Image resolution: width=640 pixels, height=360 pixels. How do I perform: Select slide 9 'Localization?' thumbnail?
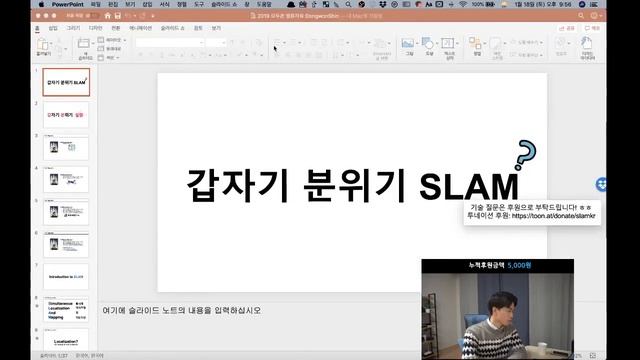66,341
